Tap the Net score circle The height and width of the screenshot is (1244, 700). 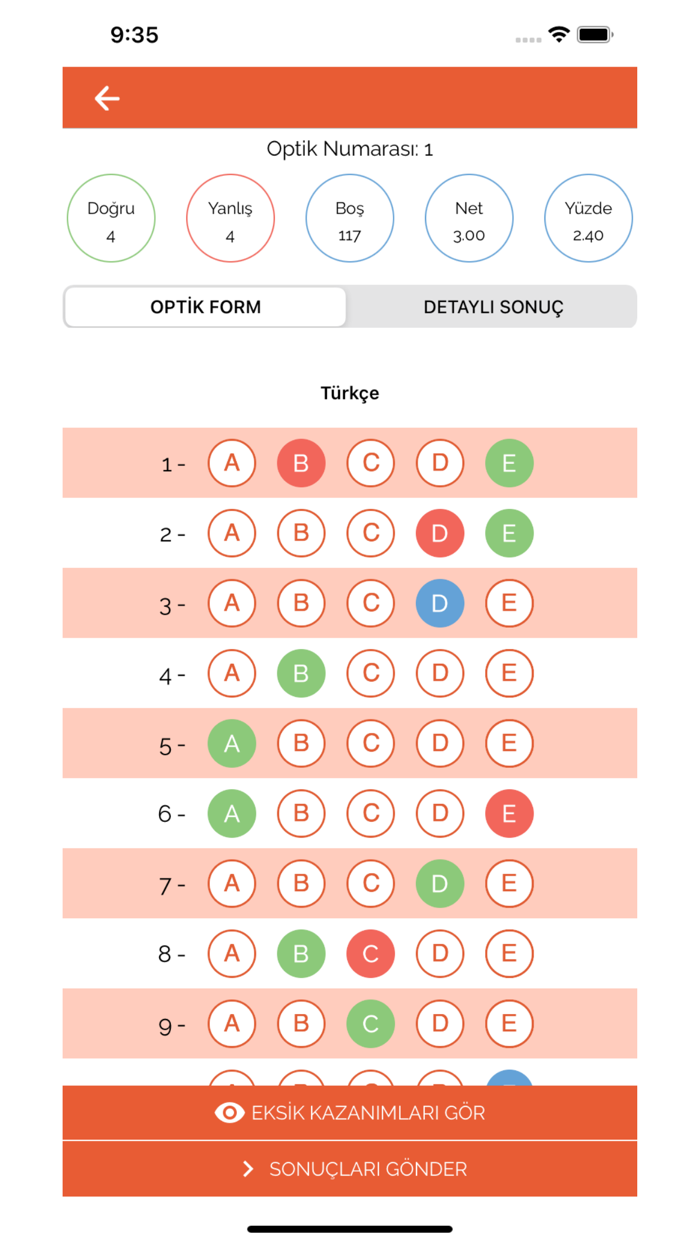point(469,219)
